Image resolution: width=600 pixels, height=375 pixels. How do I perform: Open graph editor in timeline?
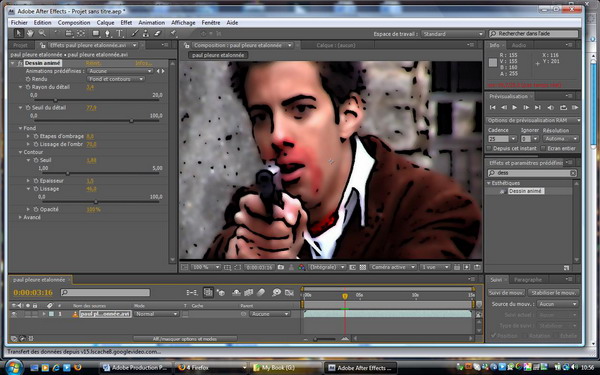290,293
